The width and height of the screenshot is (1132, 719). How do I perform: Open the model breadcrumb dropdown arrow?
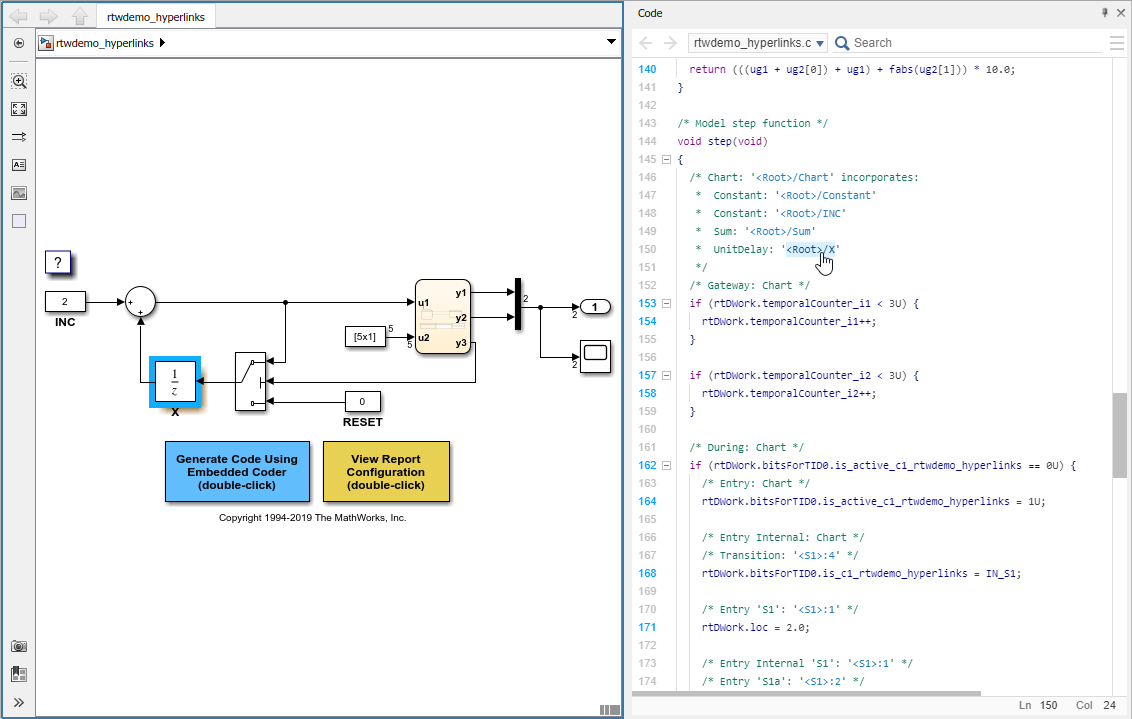point(612,43)
